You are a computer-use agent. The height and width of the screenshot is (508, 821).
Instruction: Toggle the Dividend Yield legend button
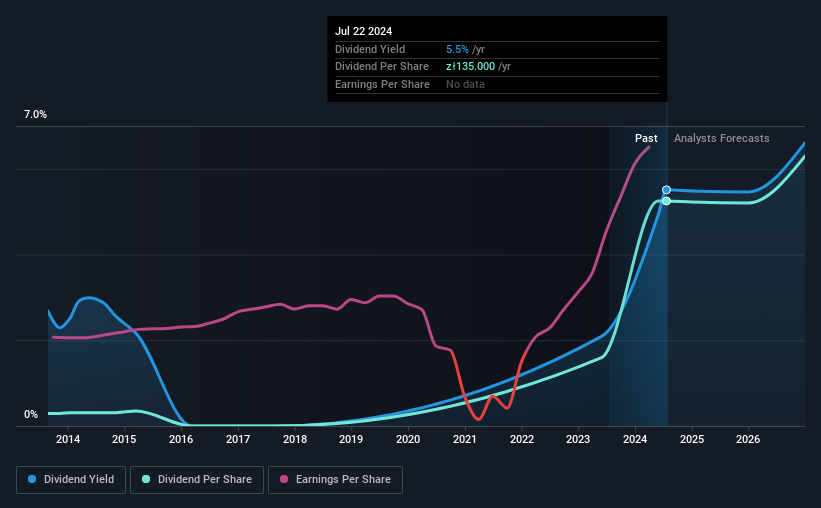pos(71,480)
